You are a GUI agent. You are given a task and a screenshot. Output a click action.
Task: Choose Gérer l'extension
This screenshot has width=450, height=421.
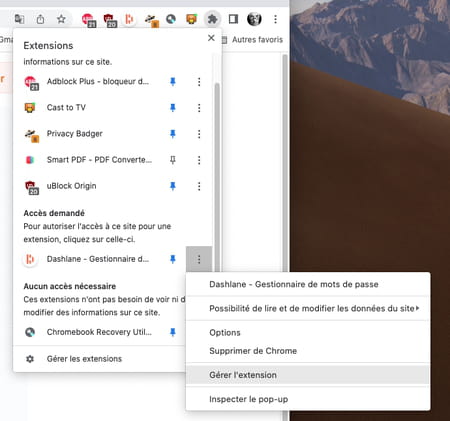(308, 375)
